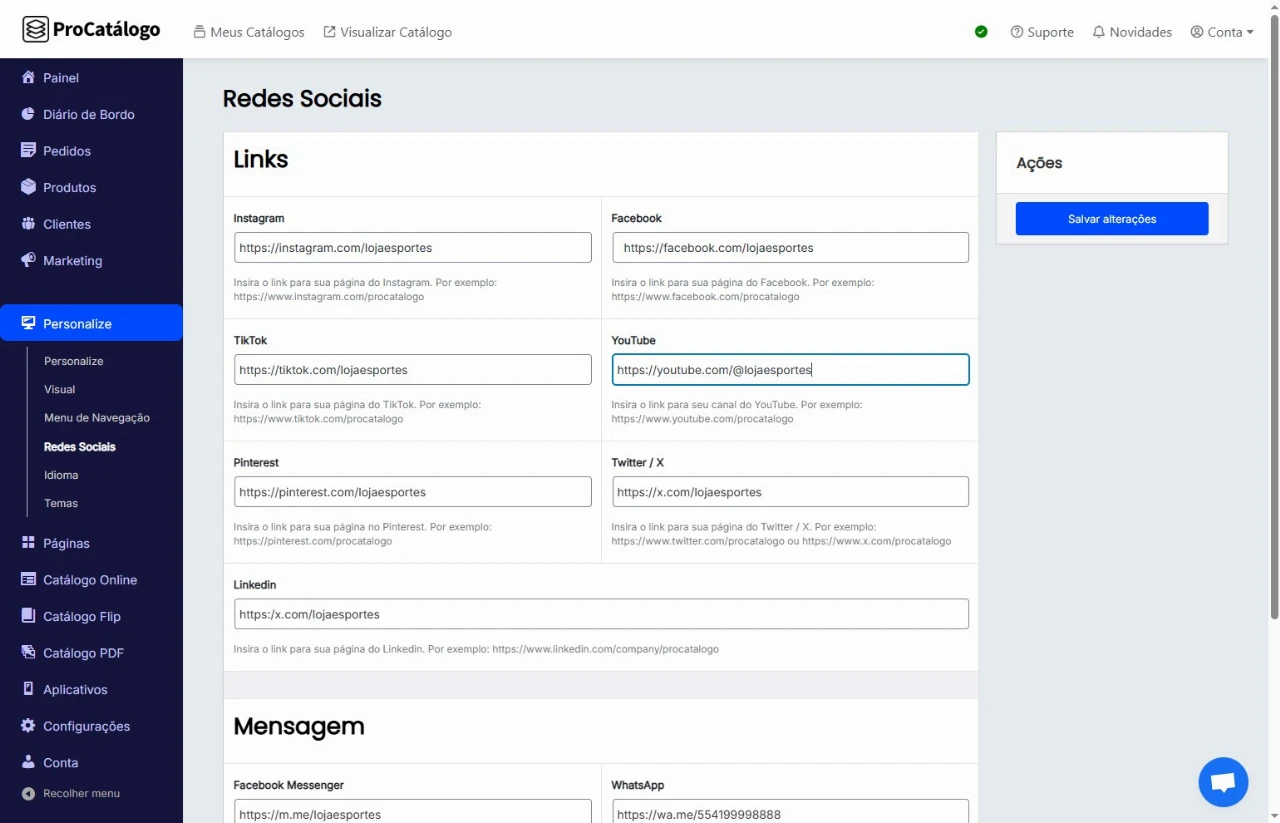Click the Configurações gear icon

(28, 726)
